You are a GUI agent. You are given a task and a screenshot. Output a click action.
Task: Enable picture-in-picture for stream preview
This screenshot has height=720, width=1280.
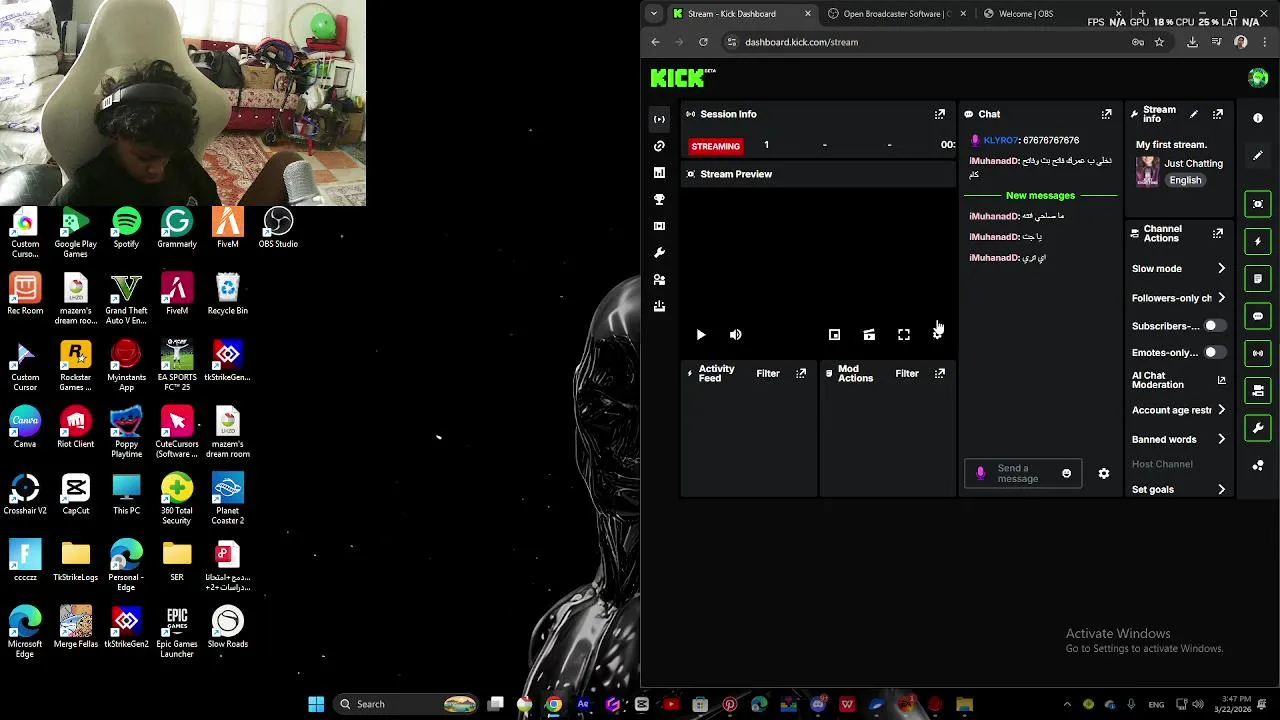pyautogui.click(x=834, y=335)
